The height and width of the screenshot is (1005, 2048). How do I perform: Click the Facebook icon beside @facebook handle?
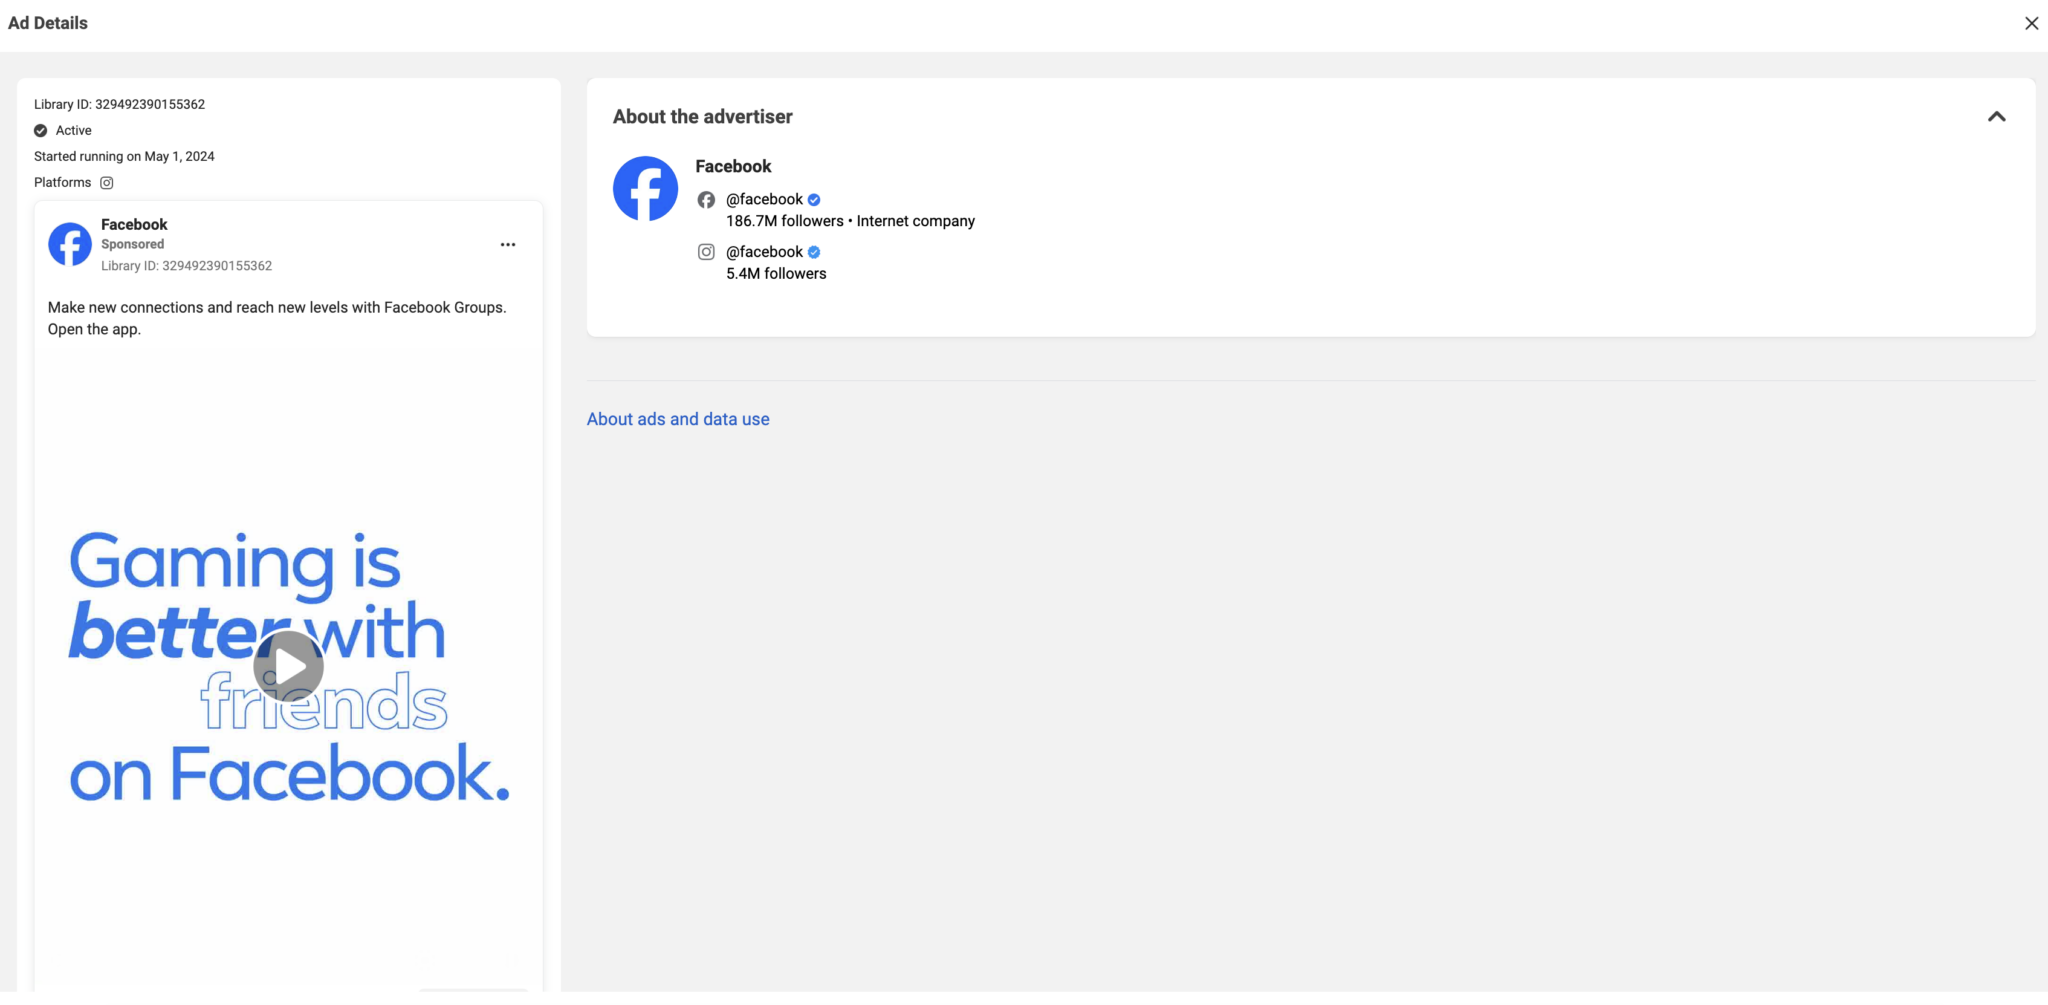click(707, 199)
